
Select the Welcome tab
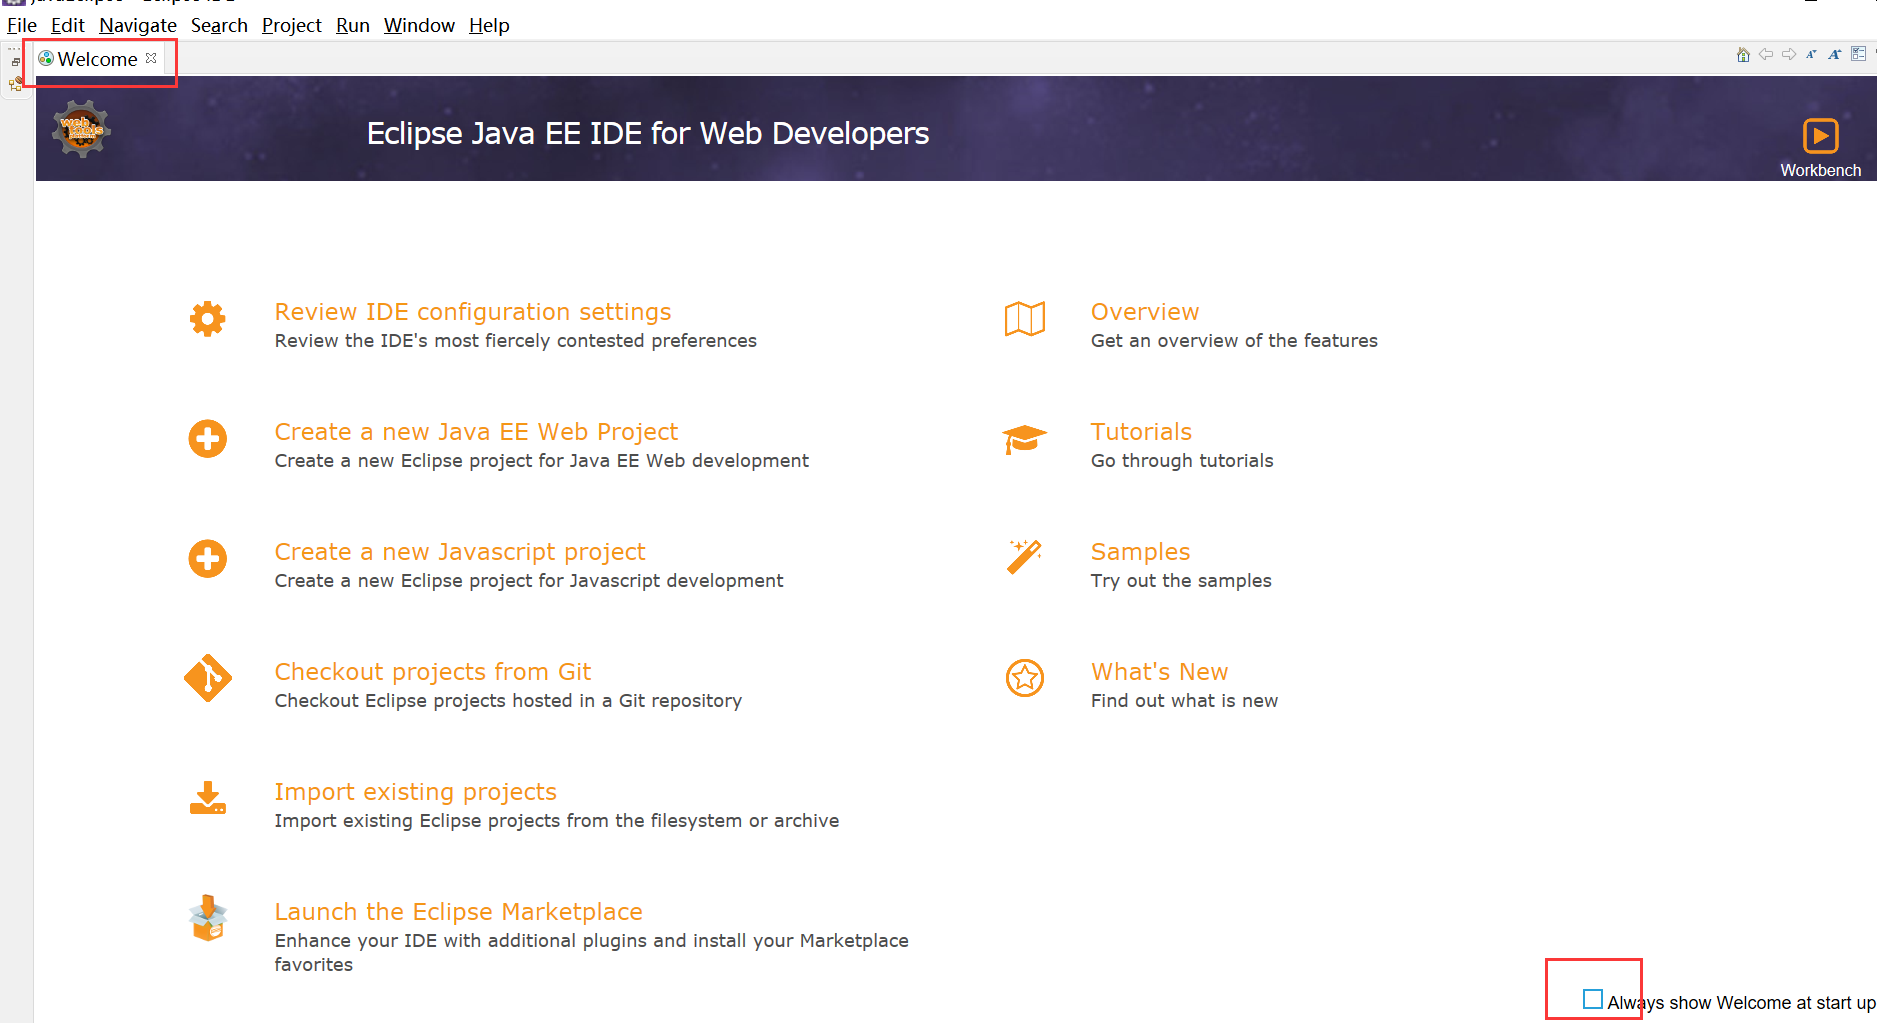click(97, 59)
